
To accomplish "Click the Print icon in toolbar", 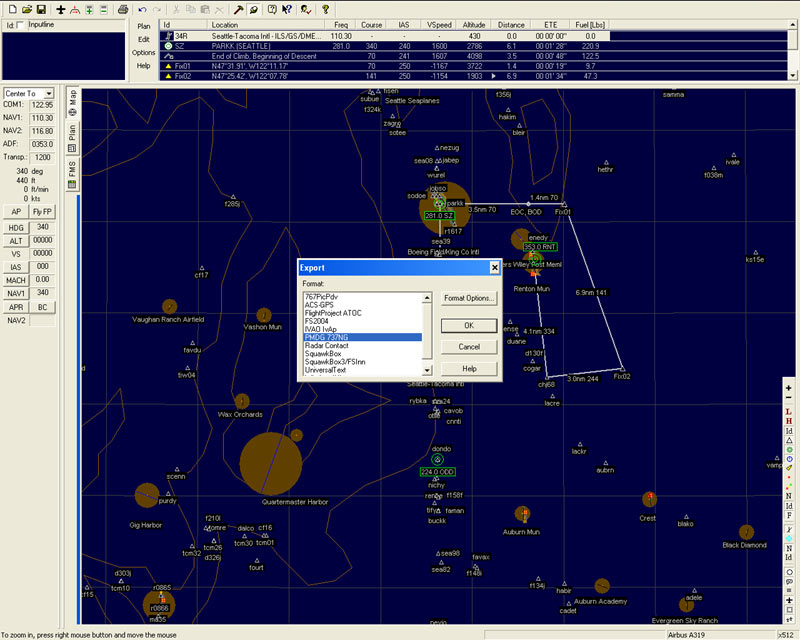I will [x=122, y=8].
